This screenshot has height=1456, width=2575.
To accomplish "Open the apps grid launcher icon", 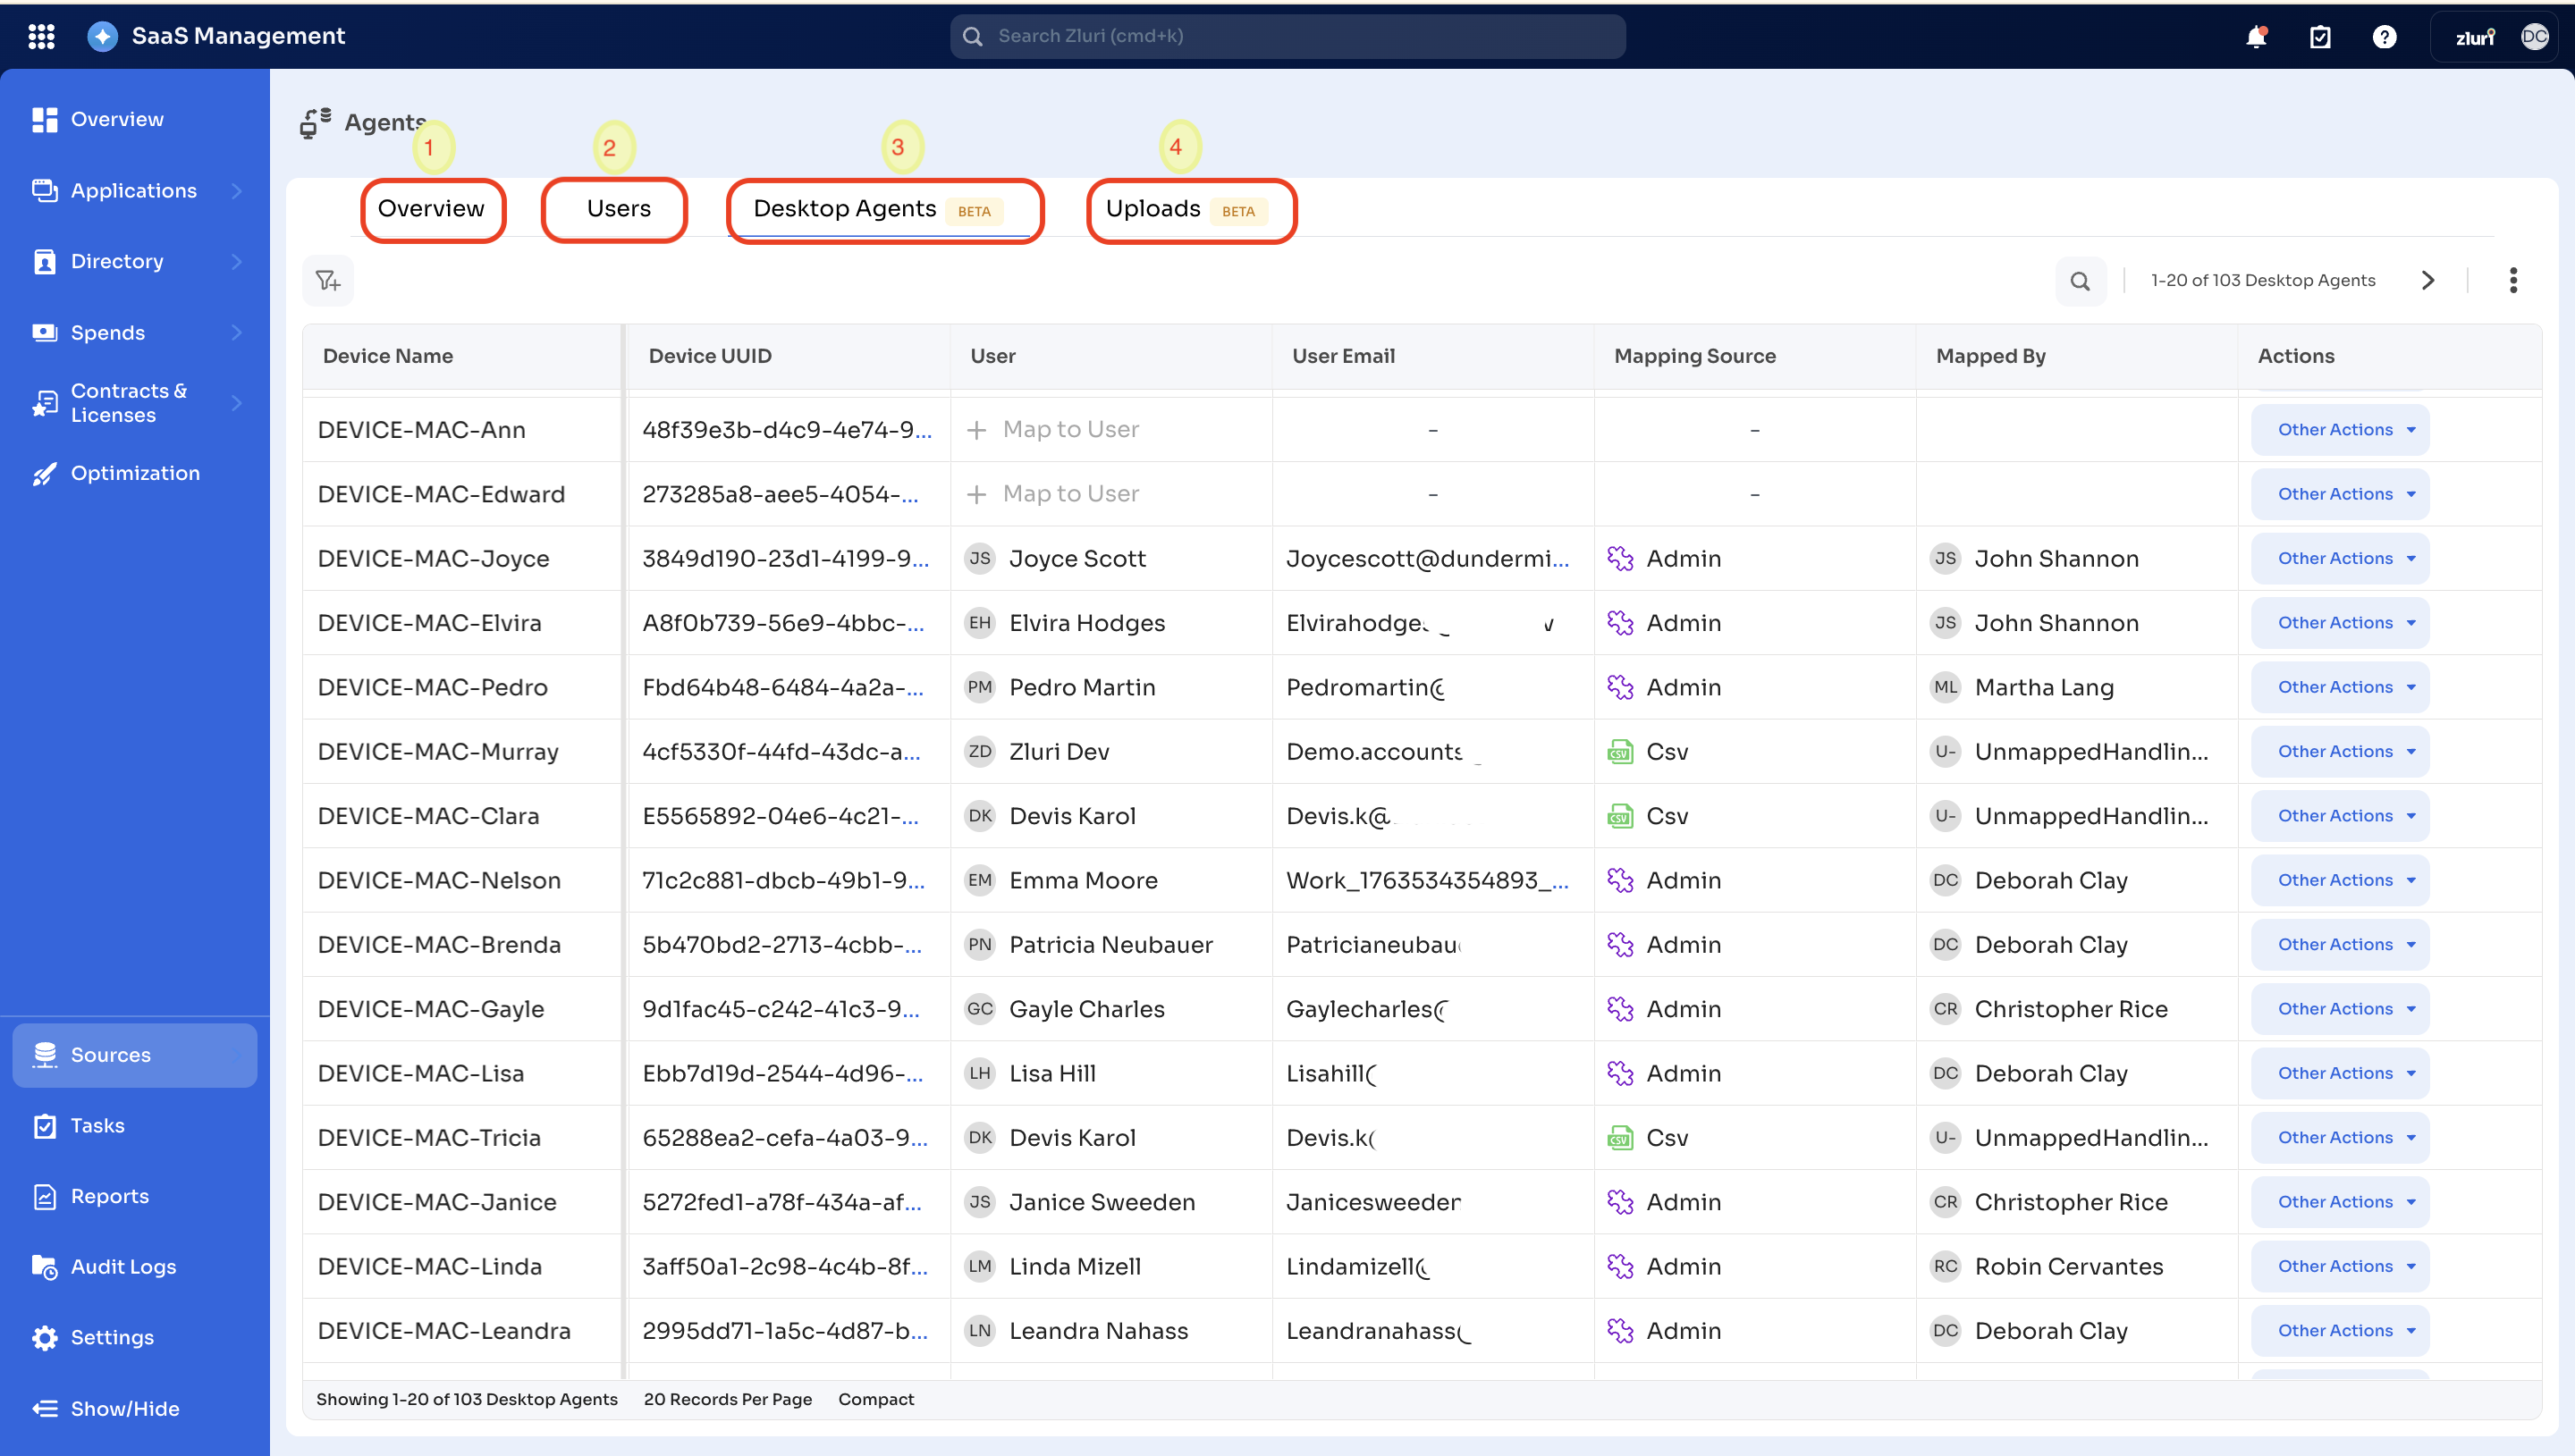I will [41, 36].
